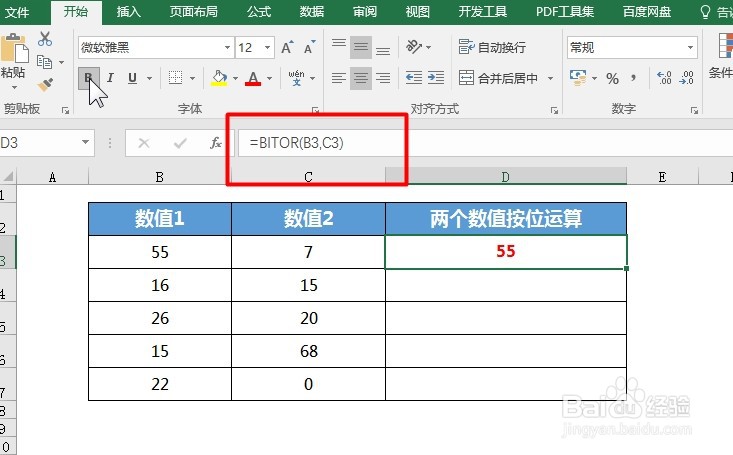Apply yellow fill color bucket
The width and height of the screenshot is (733, 455).
pos(219,78)
